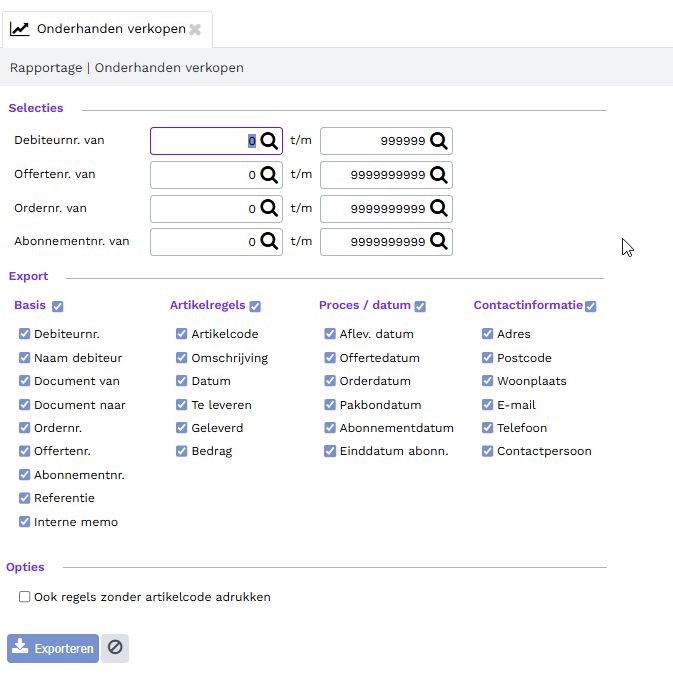Screen dimensions: 673x690
Task: Toggle the Contactinformatie group checkbox
Action: click(591, 306)
